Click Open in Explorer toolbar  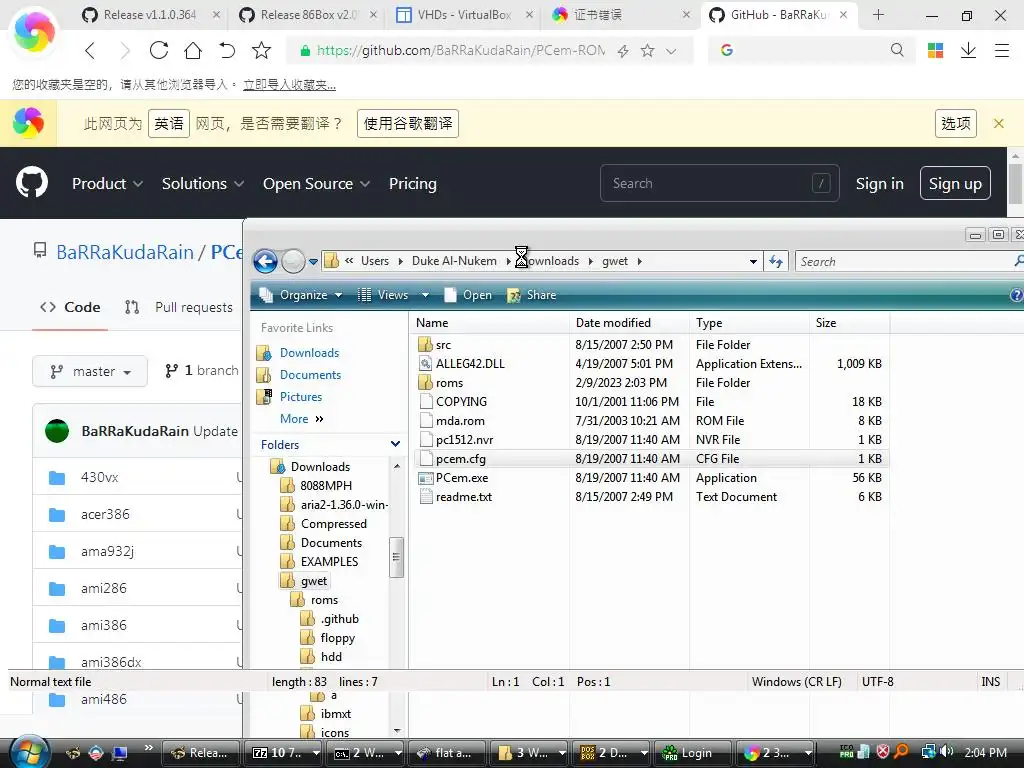(x=468, y=295)
